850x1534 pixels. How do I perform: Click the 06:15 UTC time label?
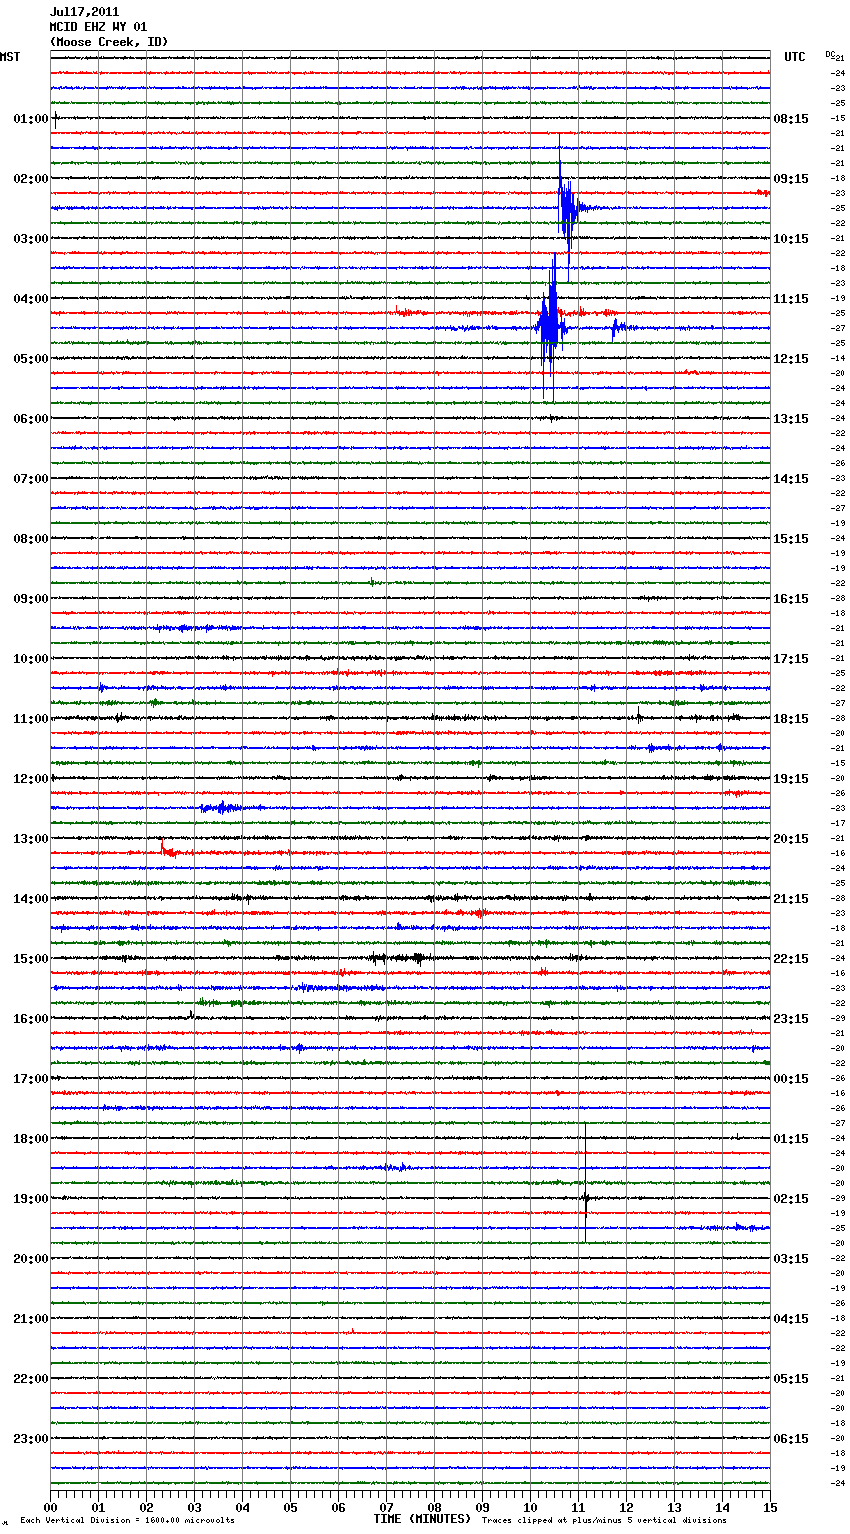(x=791, y=1439)
